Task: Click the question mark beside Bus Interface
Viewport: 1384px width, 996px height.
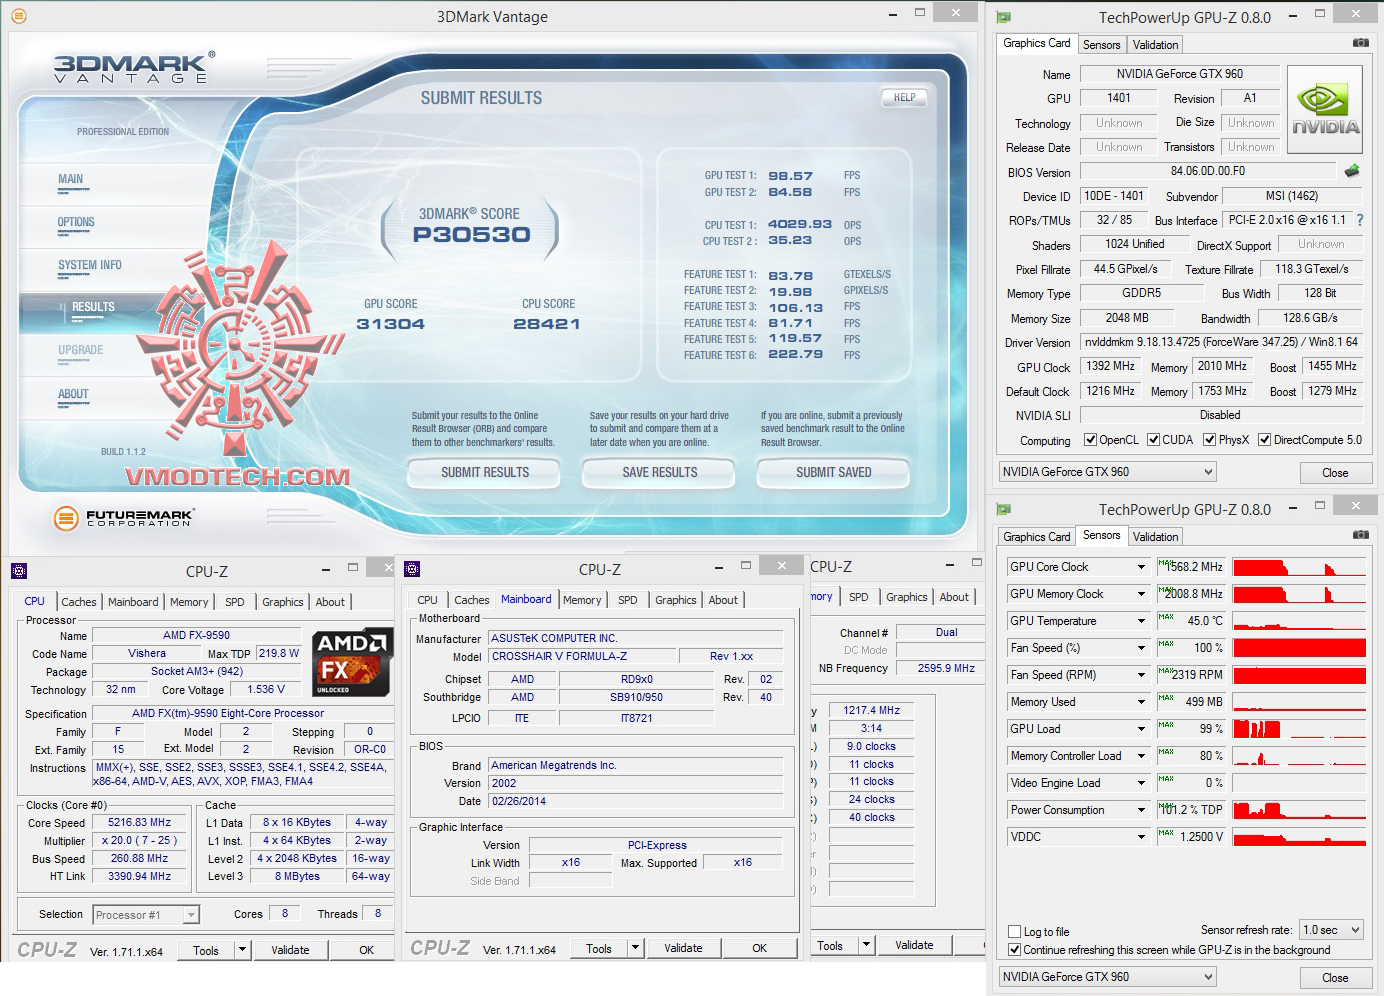Action: (1360, 220)
